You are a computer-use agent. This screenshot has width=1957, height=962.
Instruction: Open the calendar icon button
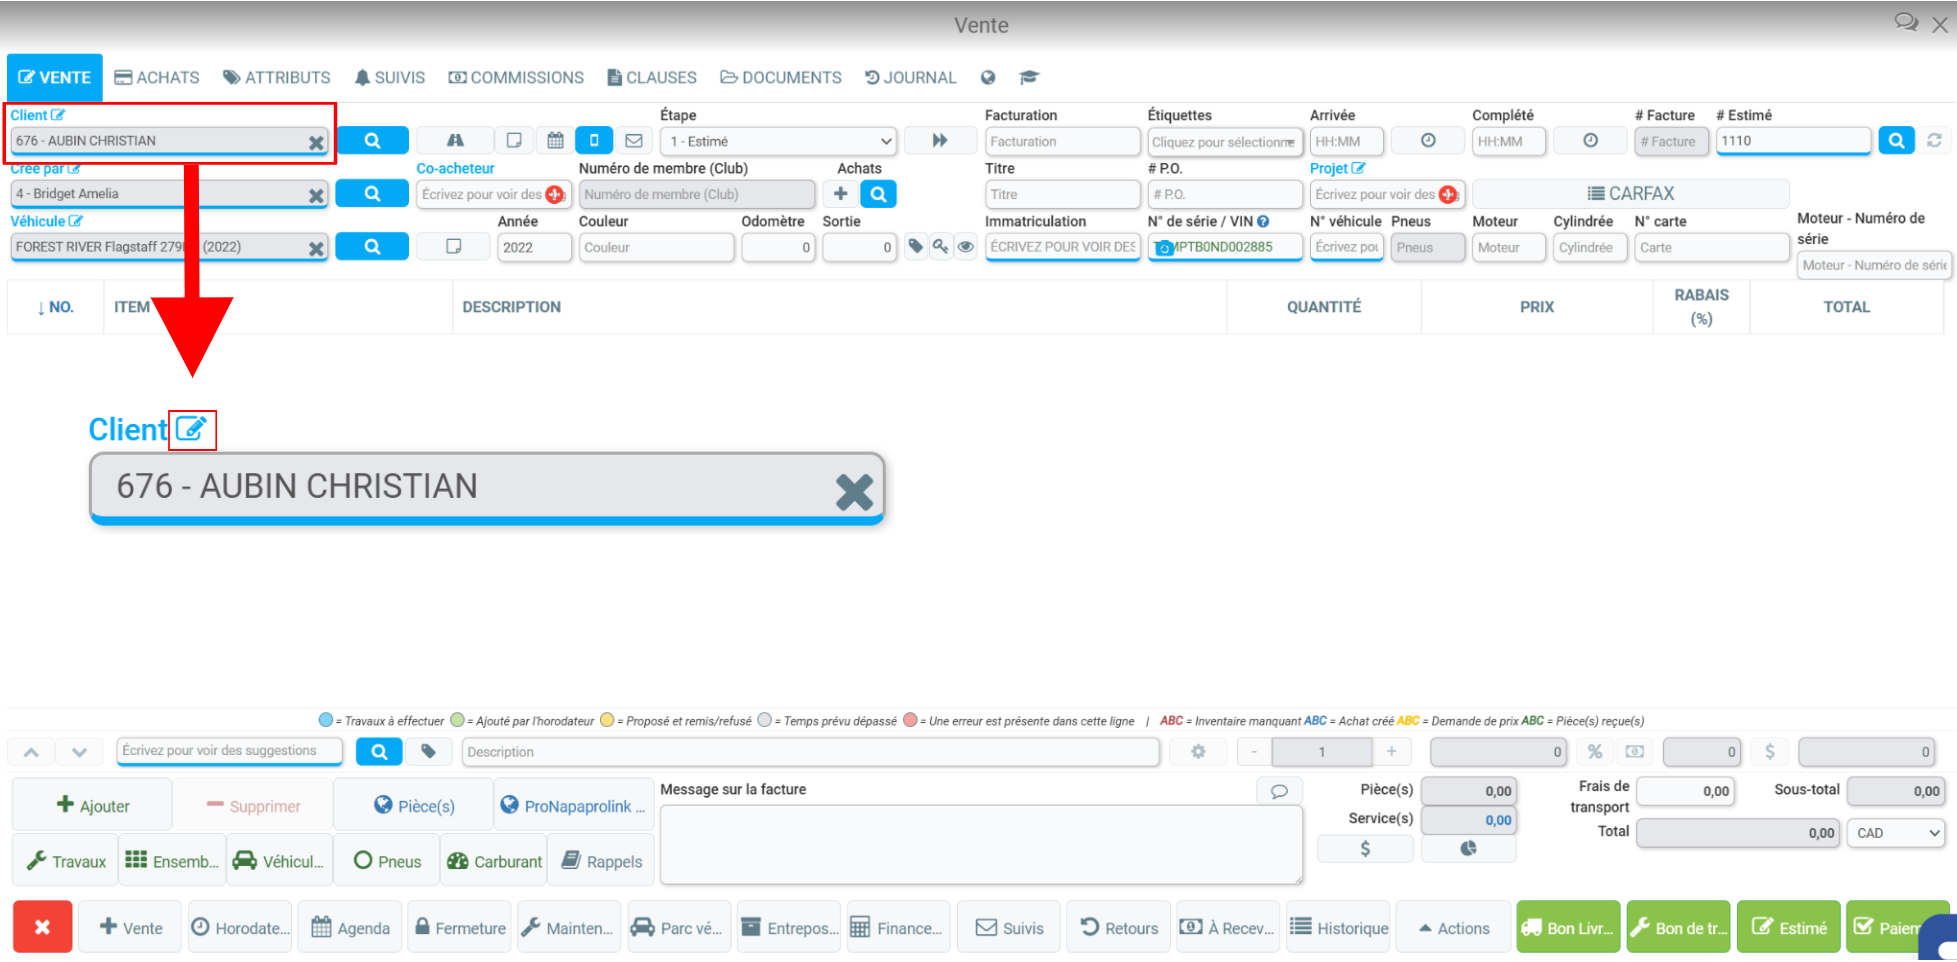(555, 141)
